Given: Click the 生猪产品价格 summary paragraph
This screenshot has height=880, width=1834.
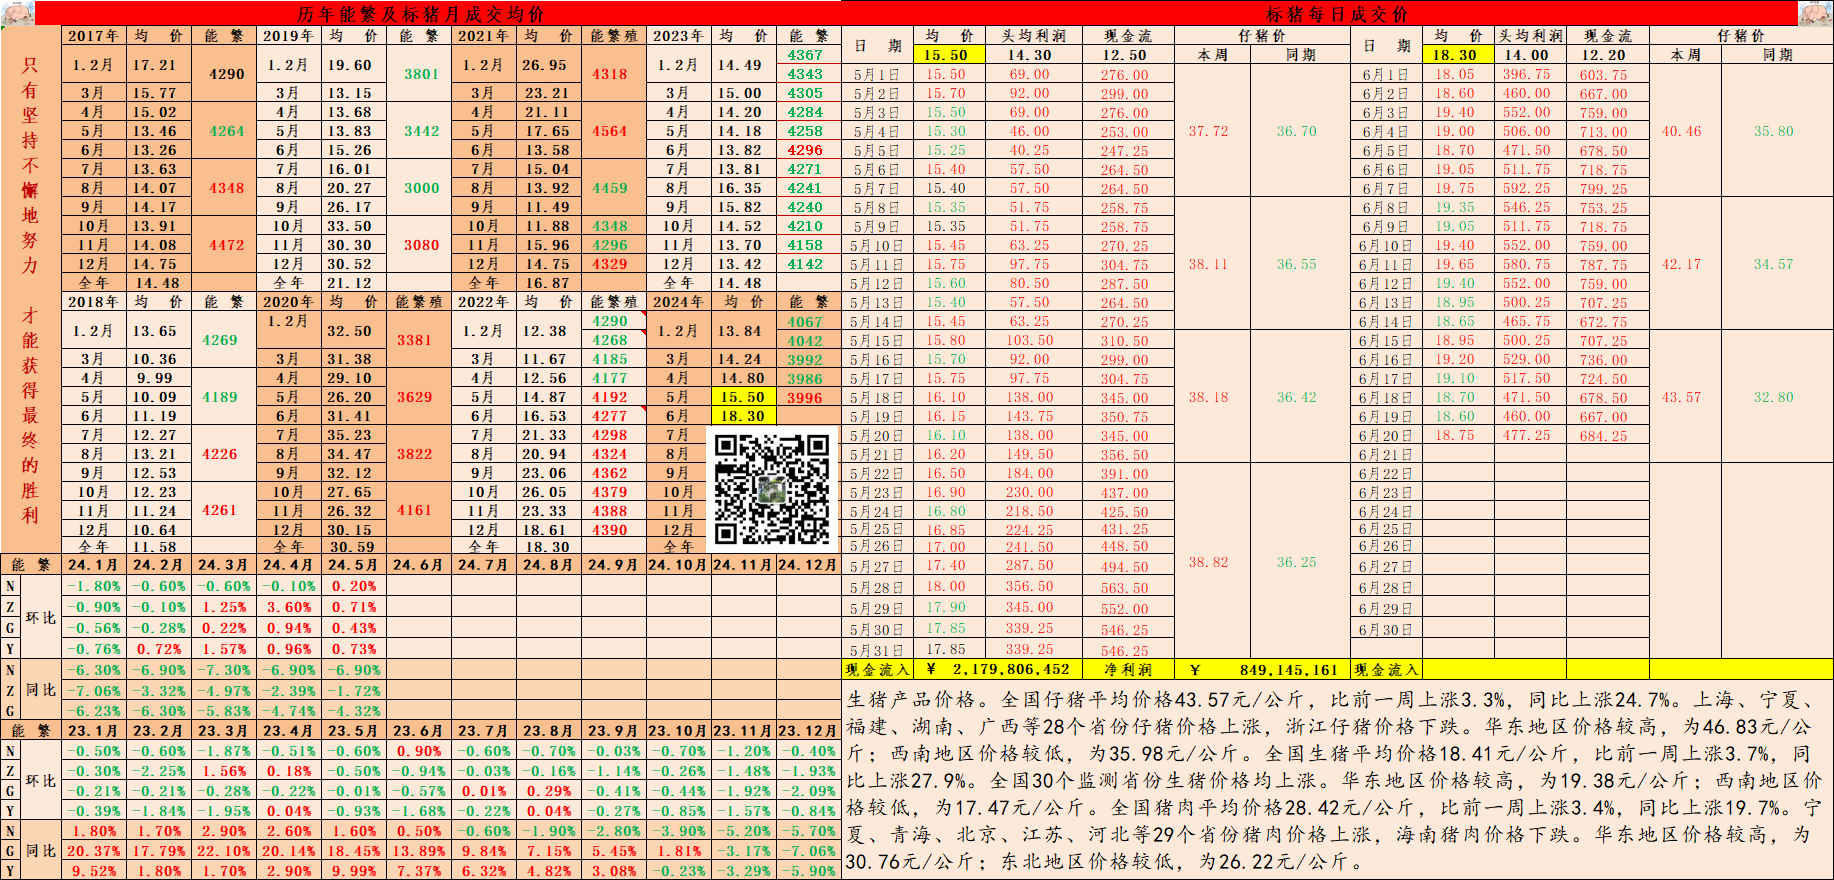Looking at the screenshot, I should click(x=1337, y=780).
